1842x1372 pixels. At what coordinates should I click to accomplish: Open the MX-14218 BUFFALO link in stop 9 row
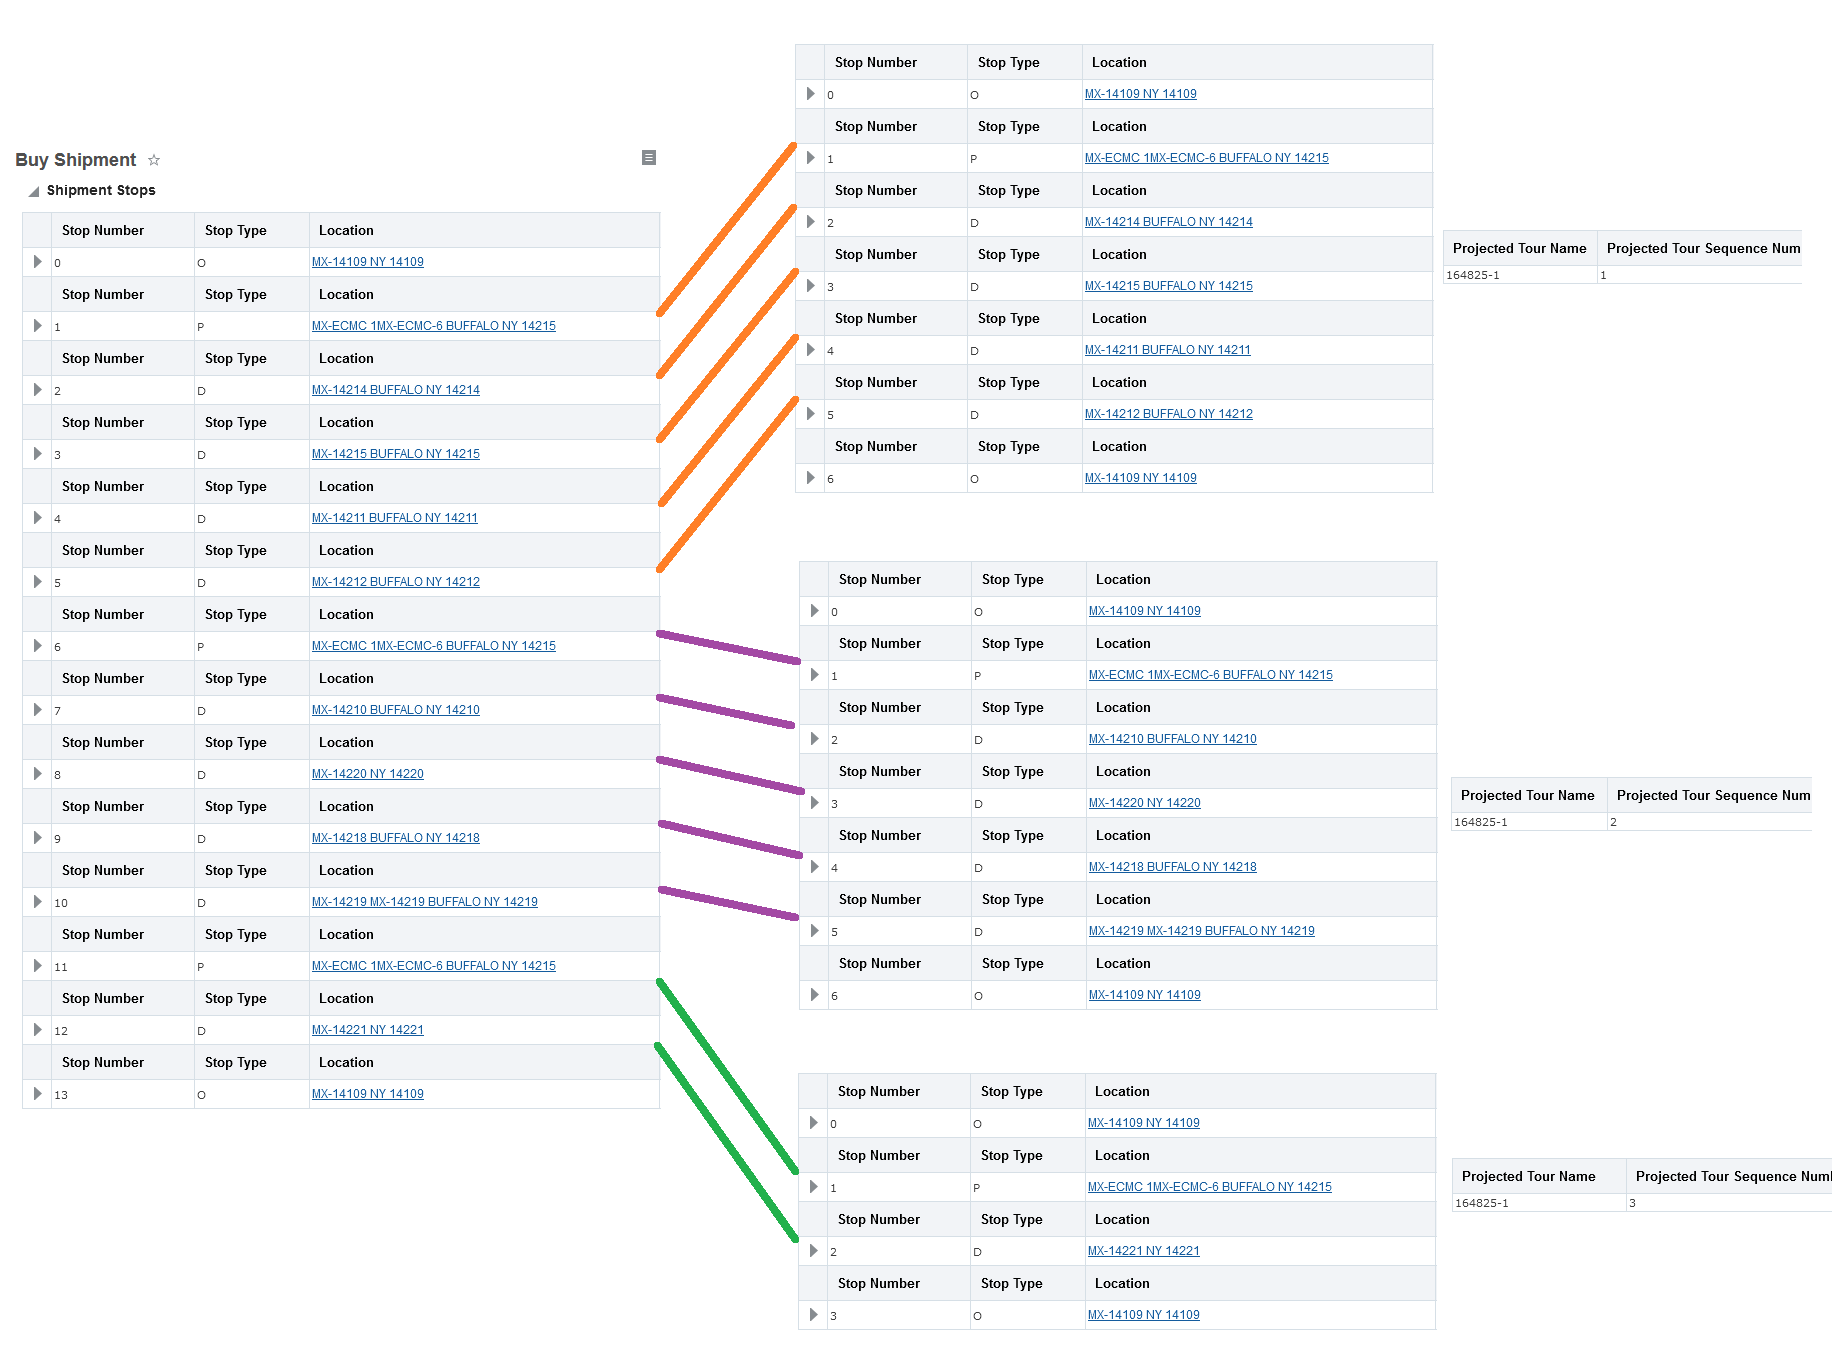click(395, 838)
